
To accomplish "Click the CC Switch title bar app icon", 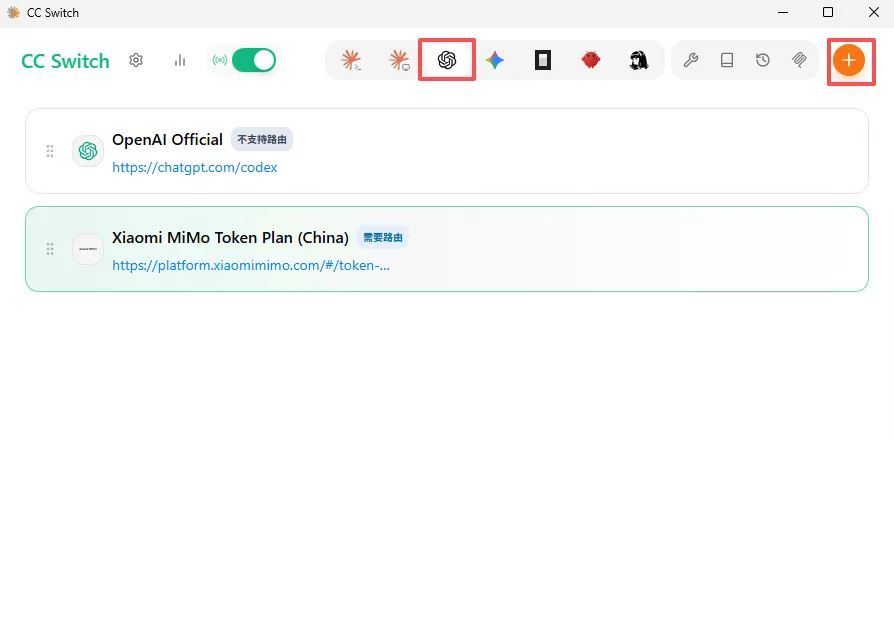I will (13, 13).
